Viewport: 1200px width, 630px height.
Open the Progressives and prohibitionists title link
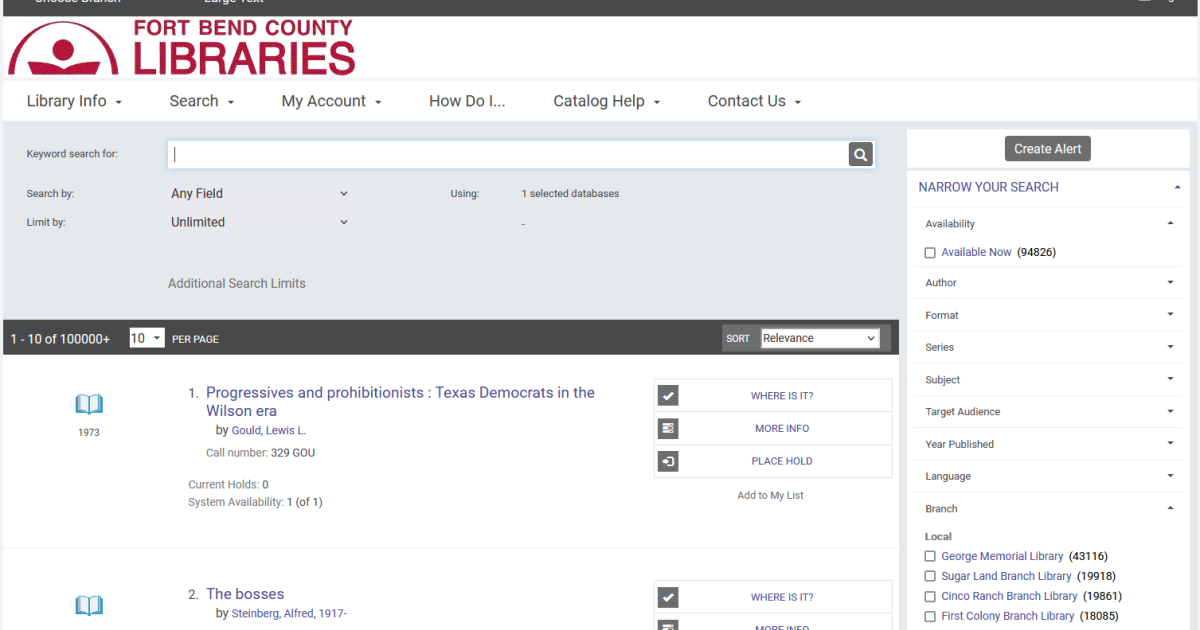(x=400, y=402)
